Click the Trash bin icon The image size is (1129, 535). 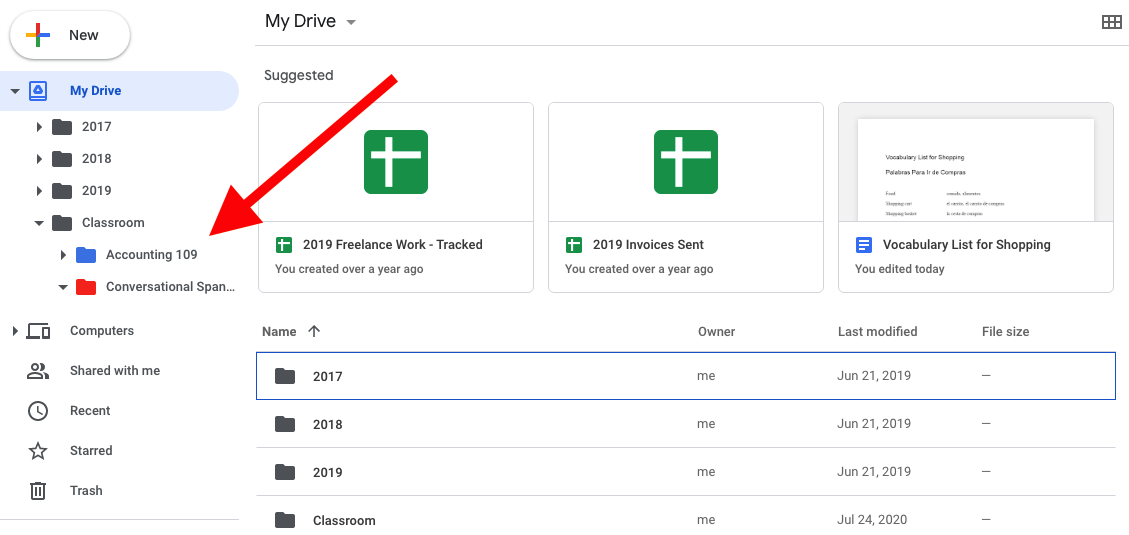coord(37,491)
